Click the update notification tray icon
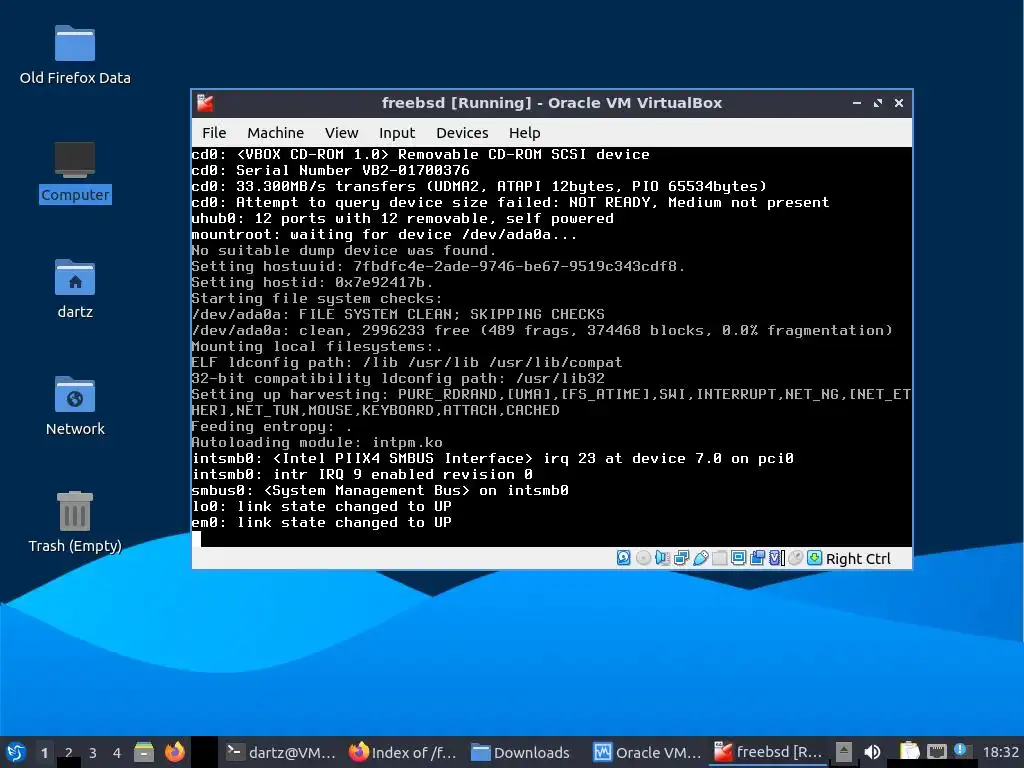The height and width of the screenshot is (768, 1024). [960, 750]
